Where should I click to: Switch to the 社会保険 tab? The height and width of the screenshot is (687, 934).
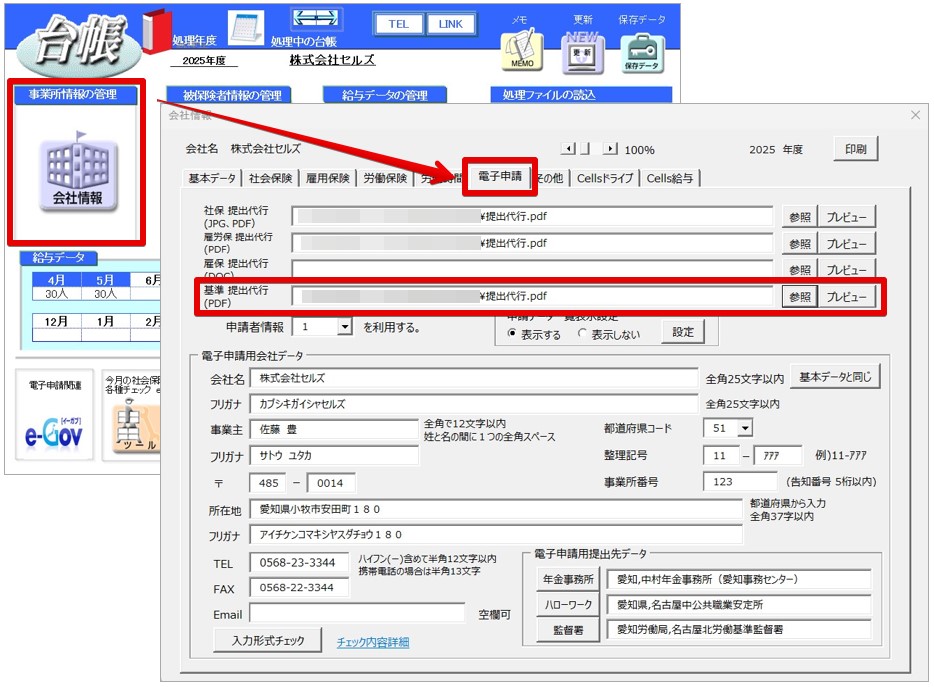270,178
